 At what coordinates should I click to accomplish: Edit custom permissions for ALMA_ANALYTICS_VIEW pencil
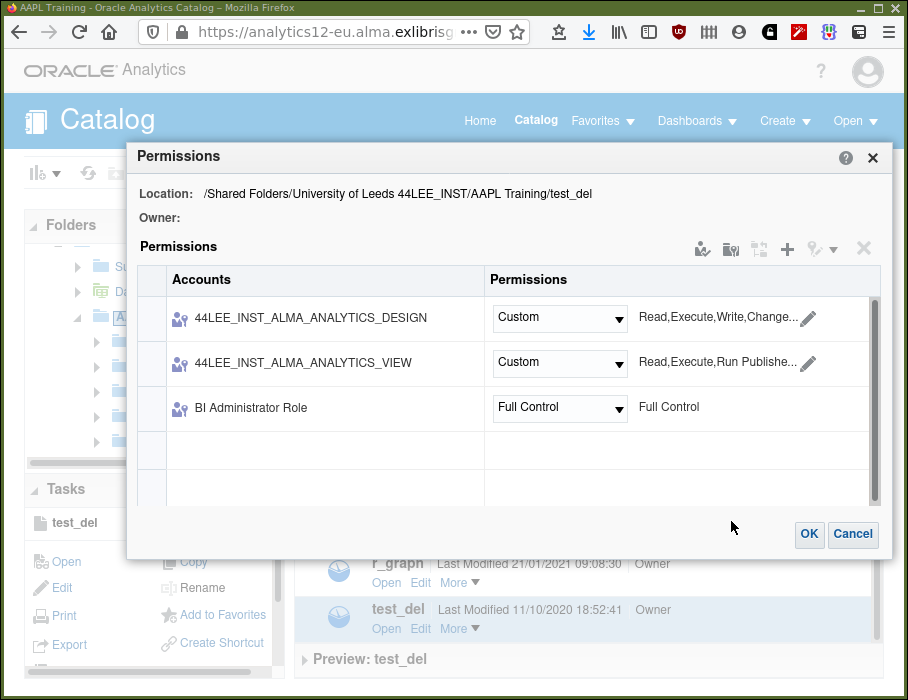pyautogui.click(x=808, y=364)
